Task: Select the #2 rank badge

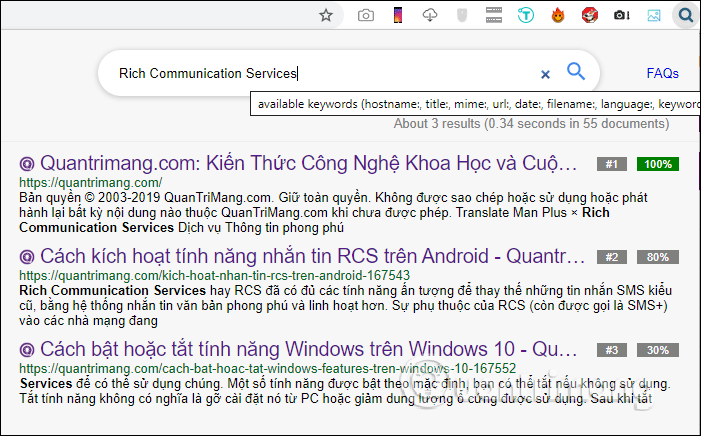Action: [x=612, y=257]
